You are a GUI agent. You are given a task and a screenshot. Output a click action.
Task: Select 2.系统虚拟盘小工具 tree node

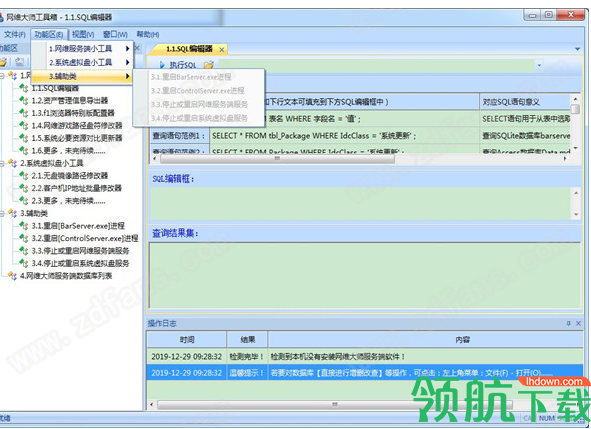(51, 163)
